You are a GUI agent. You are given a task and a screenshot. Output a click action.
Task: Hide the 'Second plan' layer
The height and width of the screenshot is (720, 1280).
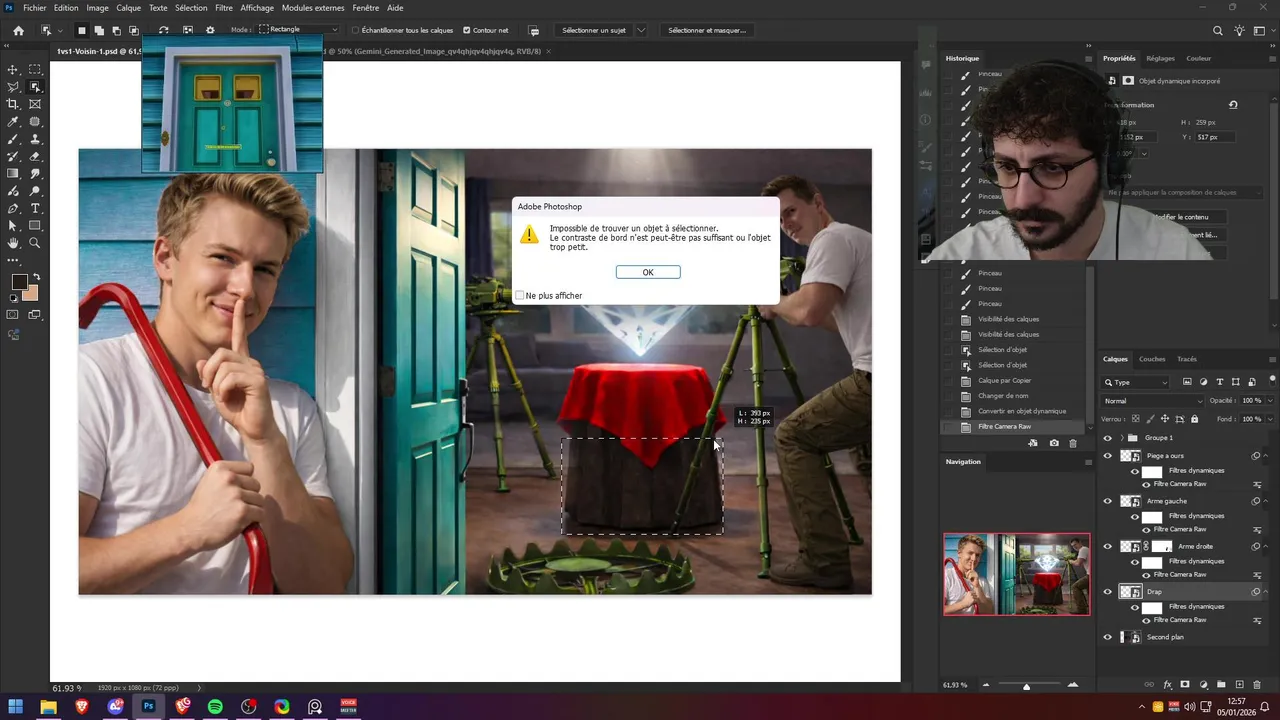1107,637
